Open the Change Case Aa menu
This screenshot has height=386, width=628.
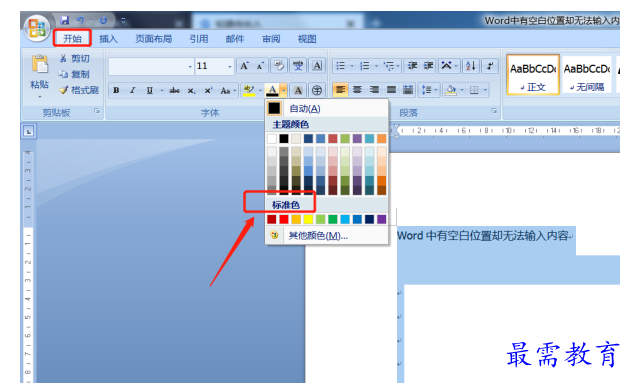(x=228, y=90)
